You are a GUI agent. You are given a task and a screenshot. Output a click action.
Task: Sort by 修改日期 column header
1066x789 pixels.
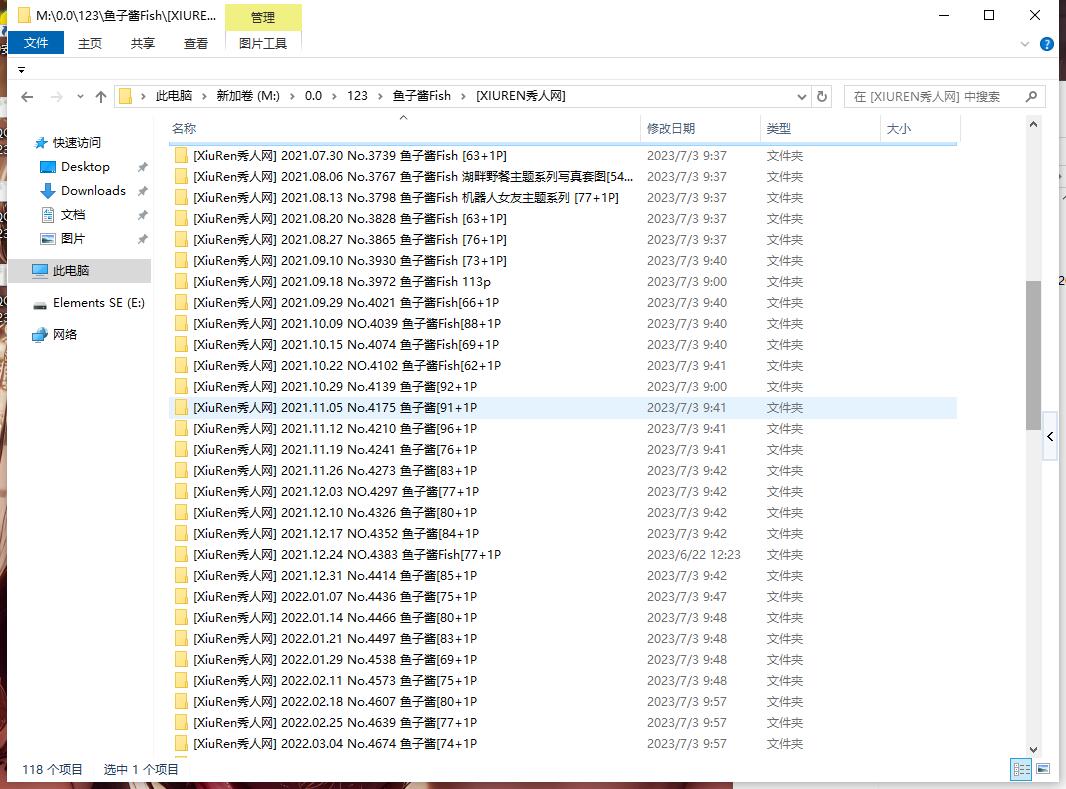click(700, 128)
